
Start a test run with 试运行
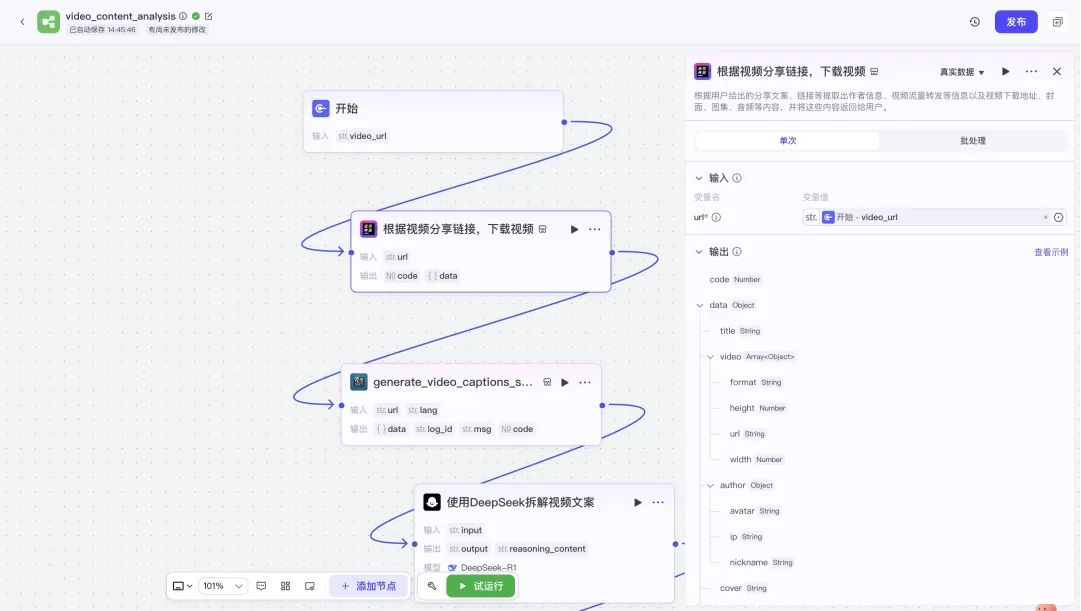pos(481,586)
